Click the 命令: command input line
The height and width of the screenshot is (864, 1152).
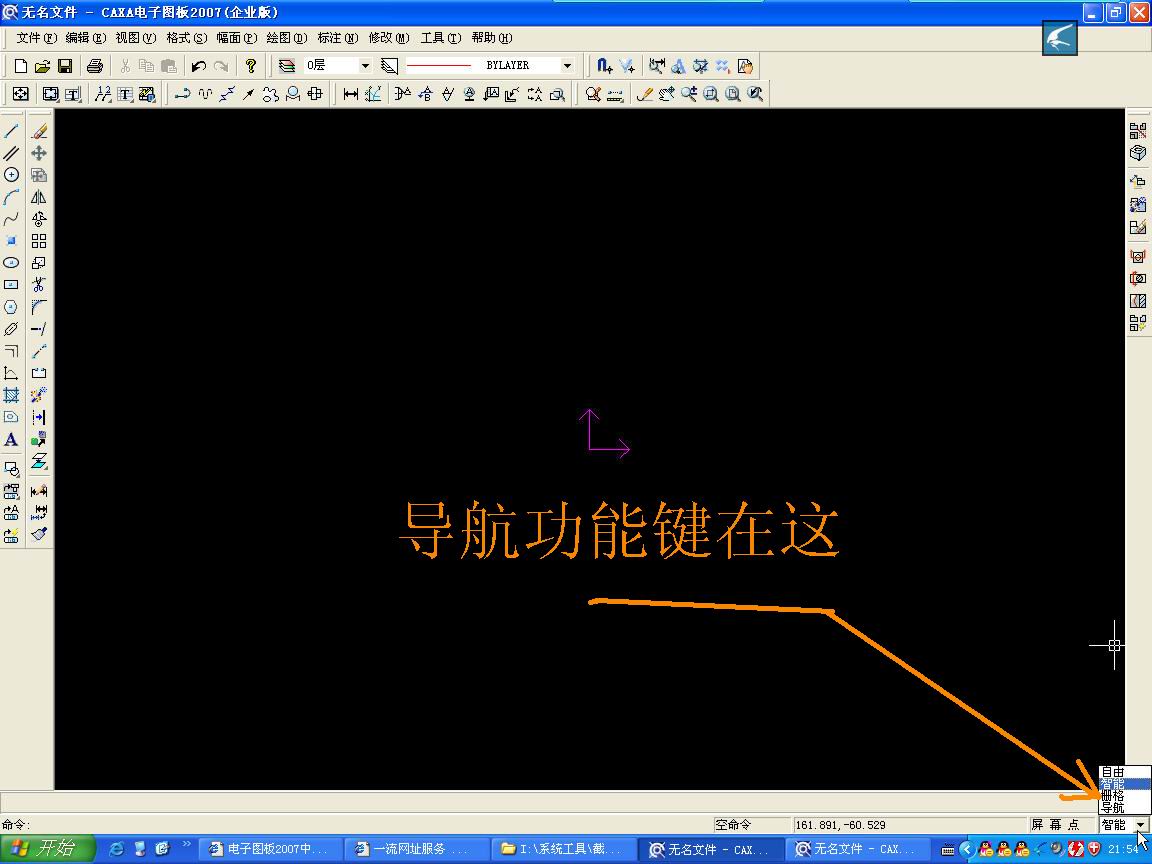[x=356, y=825]
